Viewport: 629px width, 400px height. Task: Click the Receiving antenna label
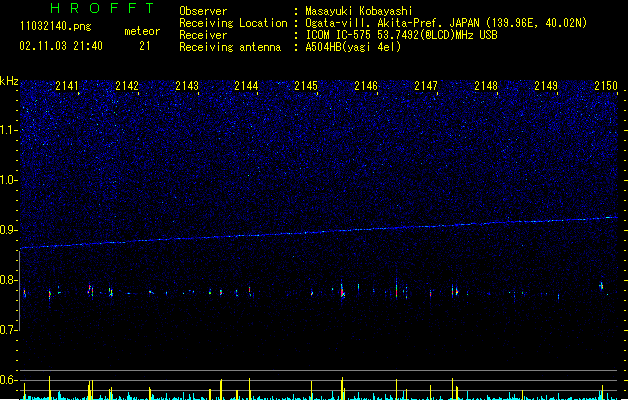(x=230, y=47)
